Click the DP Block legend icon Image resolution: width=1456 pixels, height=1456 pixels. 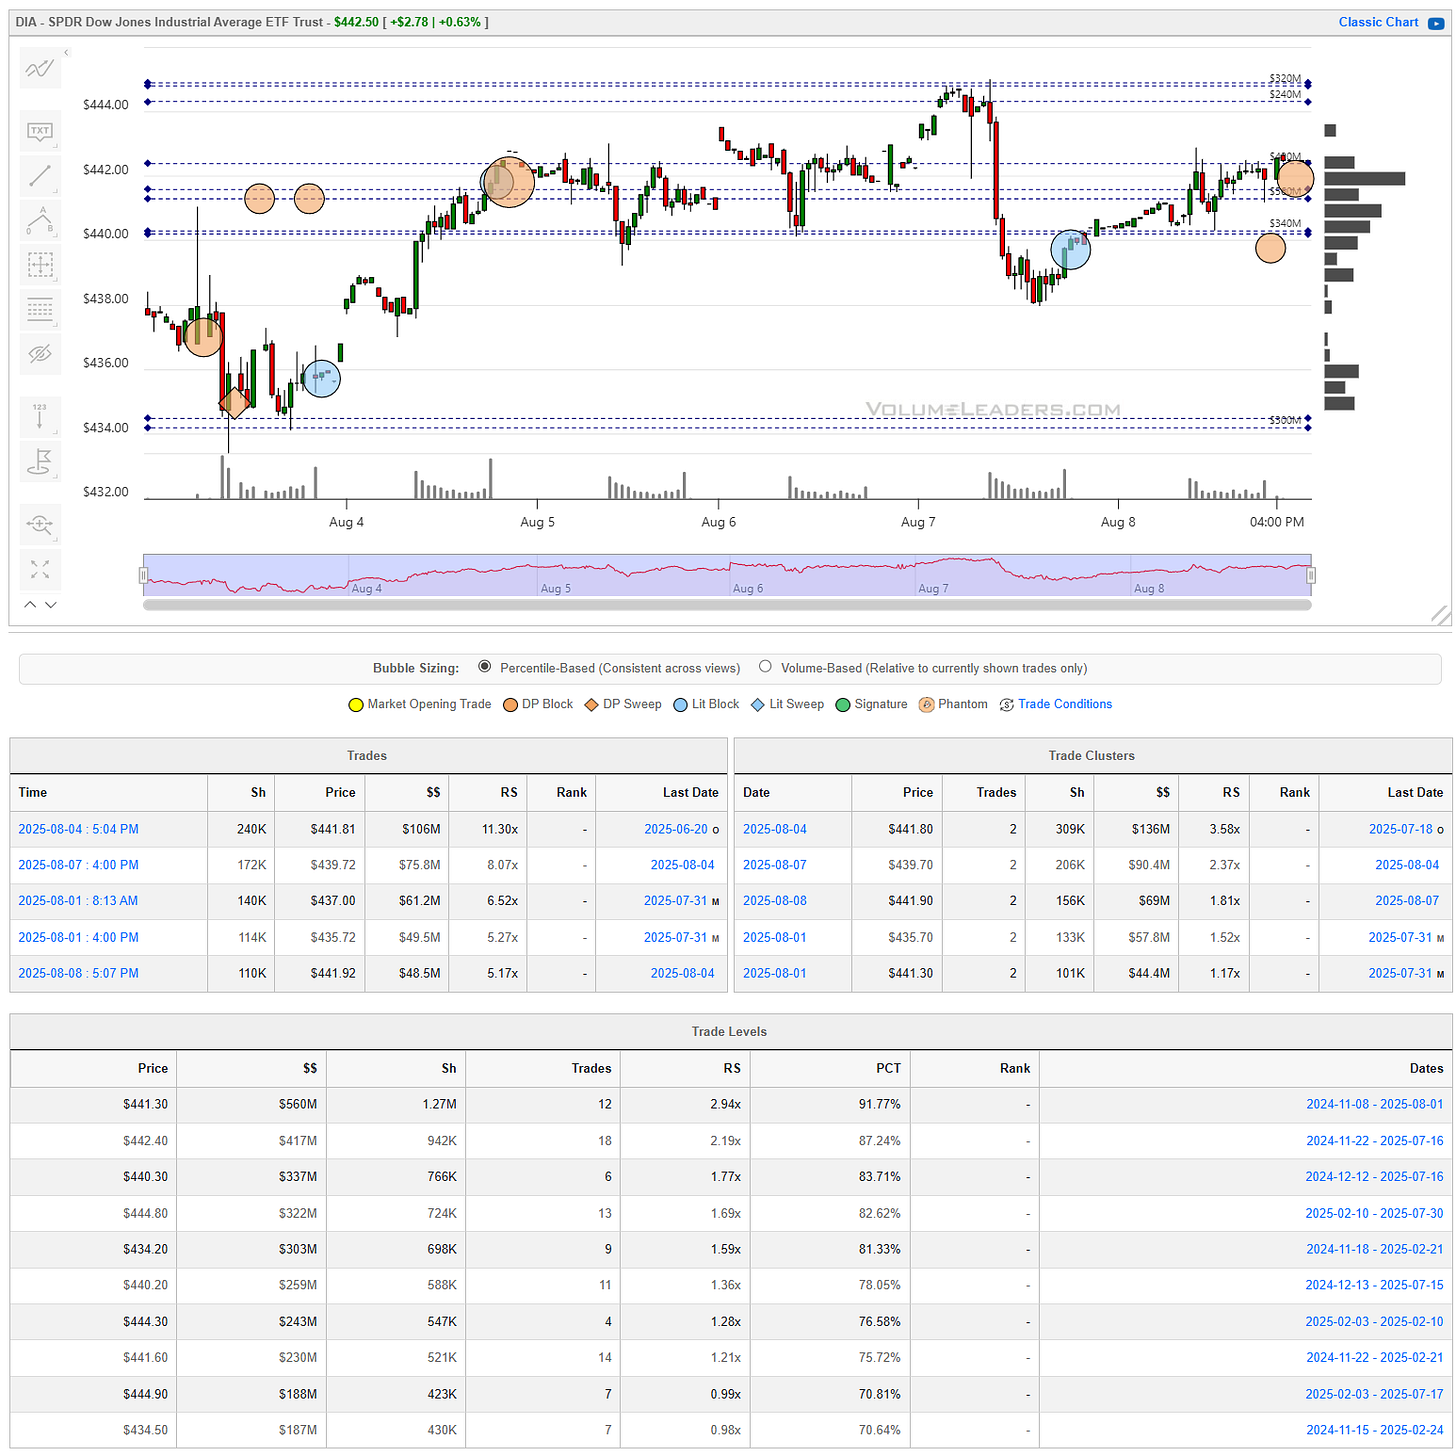click(510, 705)
